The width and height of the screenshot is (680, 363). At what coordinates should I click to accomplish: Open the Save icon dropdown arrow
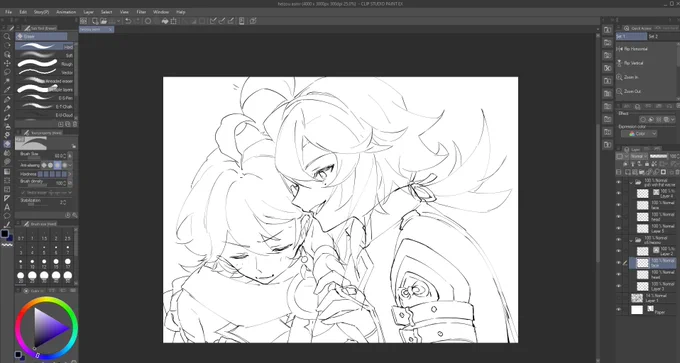[x=119, y=21]
